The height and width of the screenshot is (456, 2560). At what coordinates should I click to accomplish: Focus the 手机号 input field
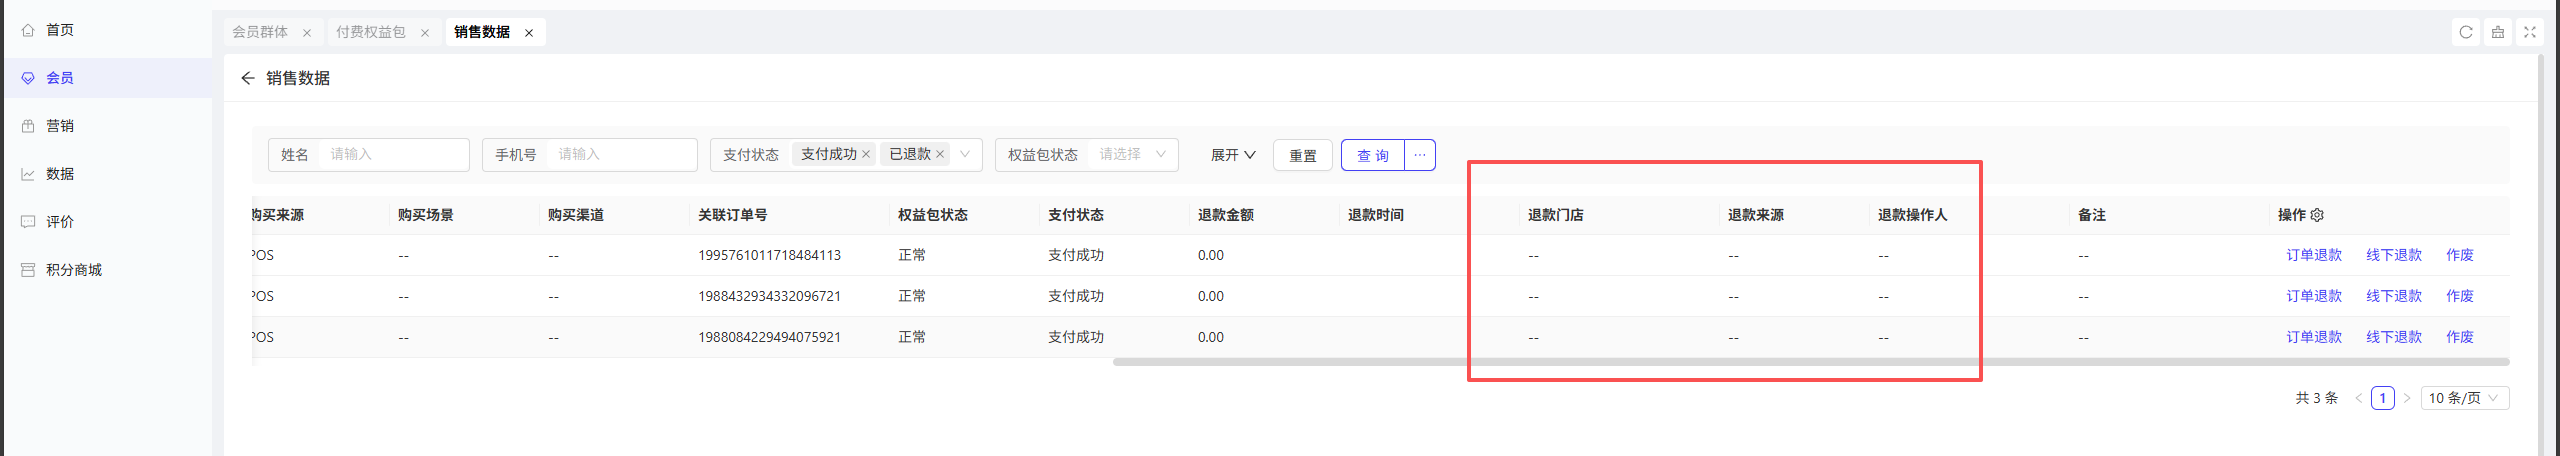(620, 154)
